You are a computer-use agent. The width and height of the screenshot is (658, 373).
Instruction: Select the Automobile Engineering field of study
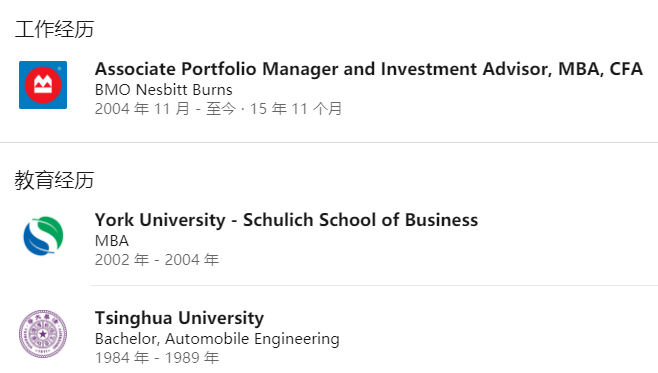pyautogui.click(x=252, y=339)
